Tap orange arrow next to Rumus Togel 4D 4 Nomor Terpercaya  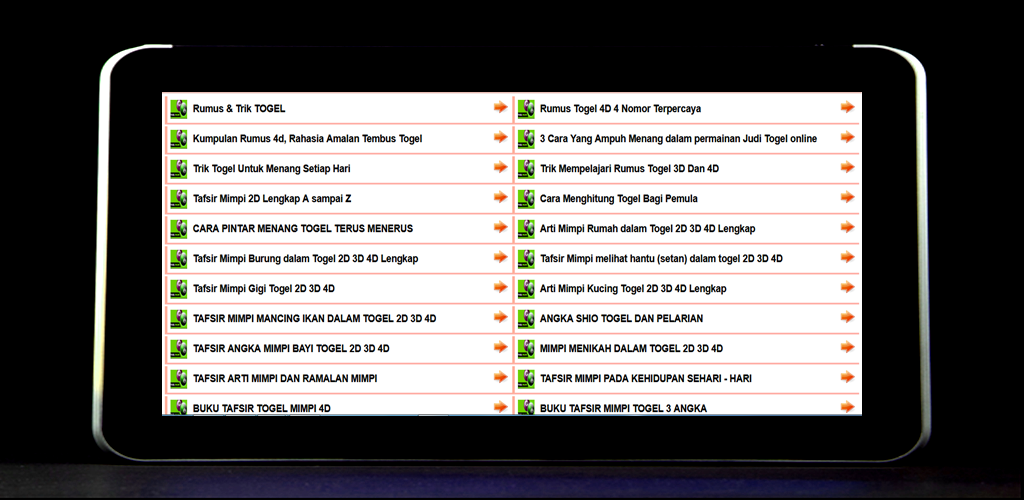pyautogui.click(x=847, y=108)
